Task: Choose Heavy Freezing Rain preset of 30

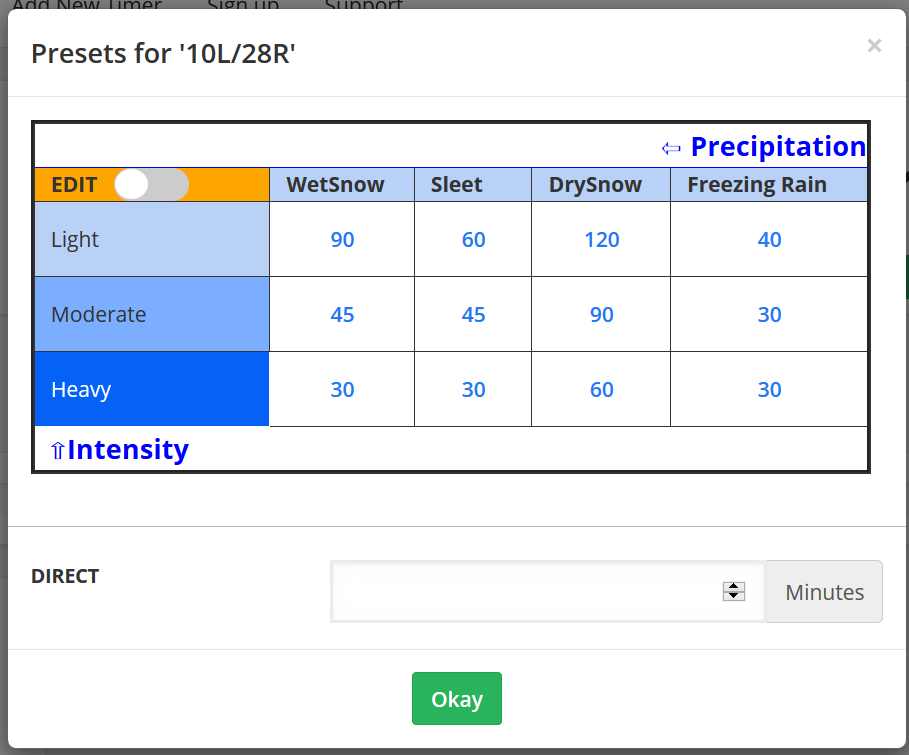Action: pyautogui.click(x=769, y=390)
